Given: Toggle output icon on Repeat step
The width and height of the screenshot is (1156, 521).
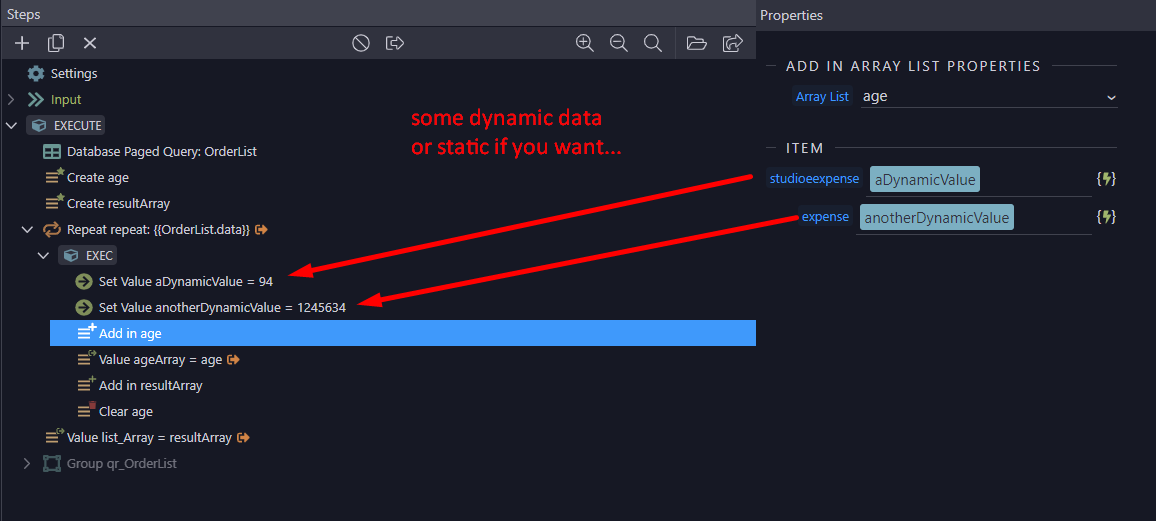Looking at the screenshot, I should point(261,230).
